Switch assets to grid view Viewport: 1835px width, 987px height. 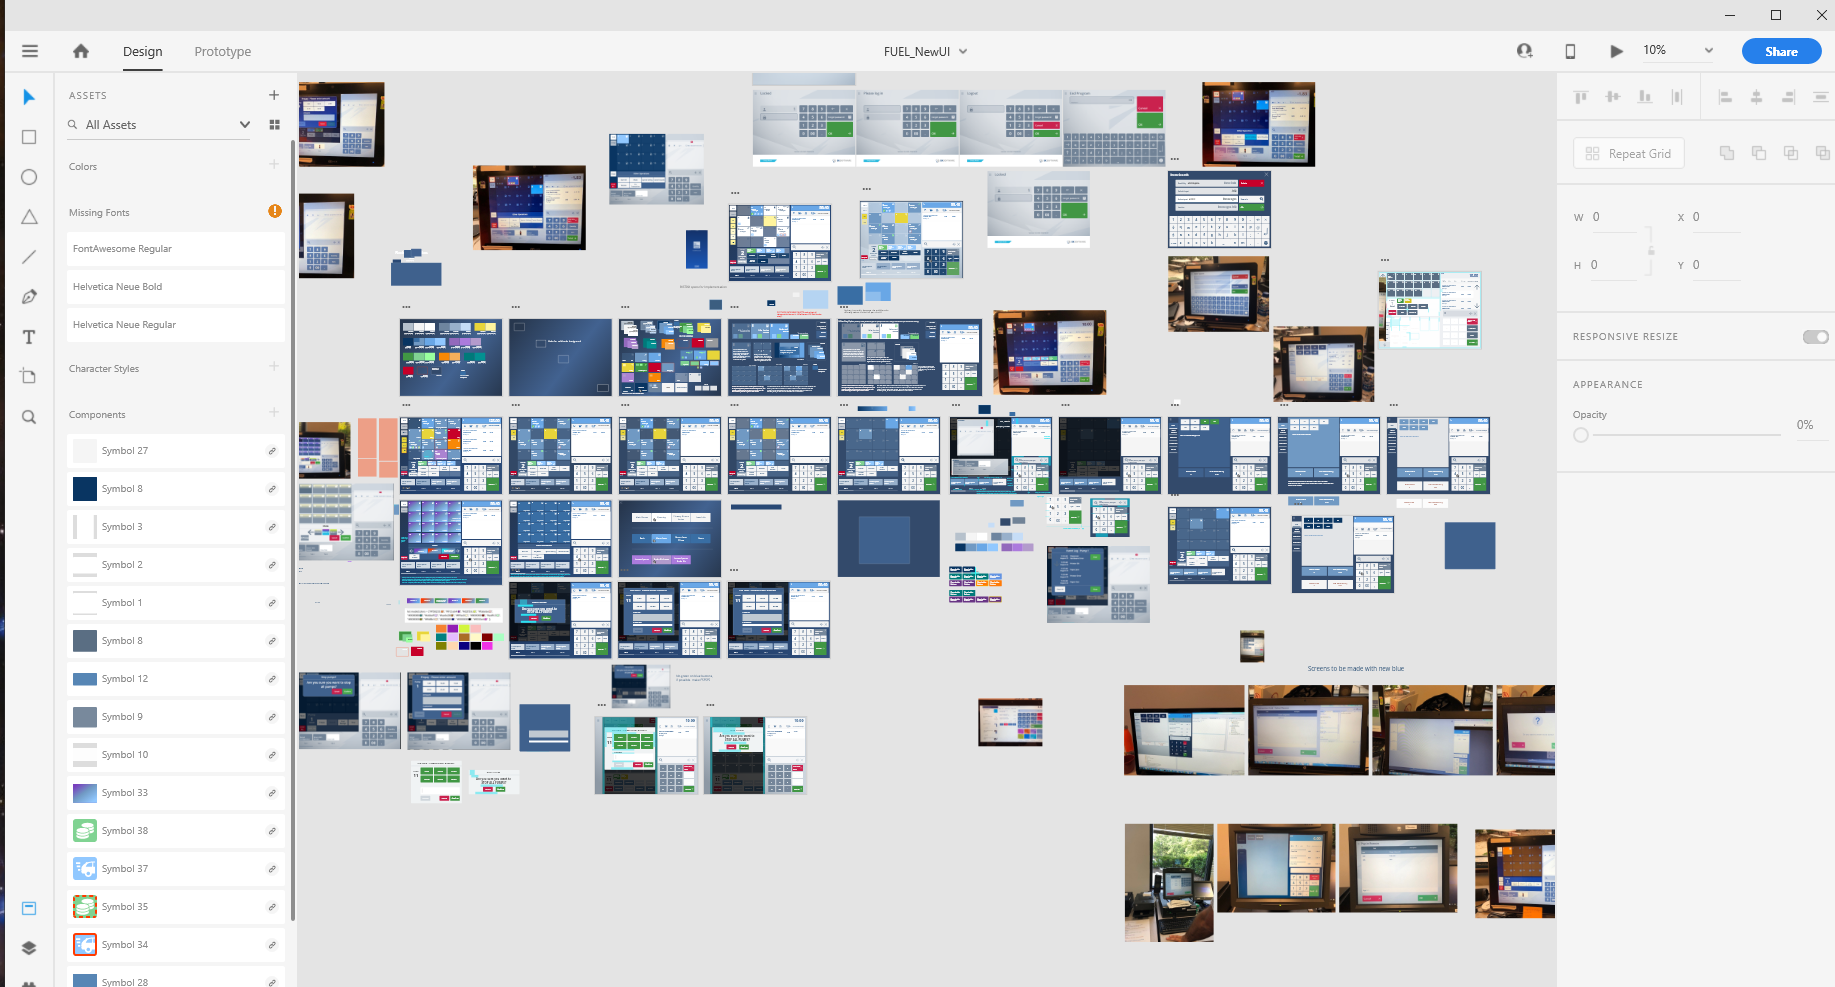(x=274, y=125)
